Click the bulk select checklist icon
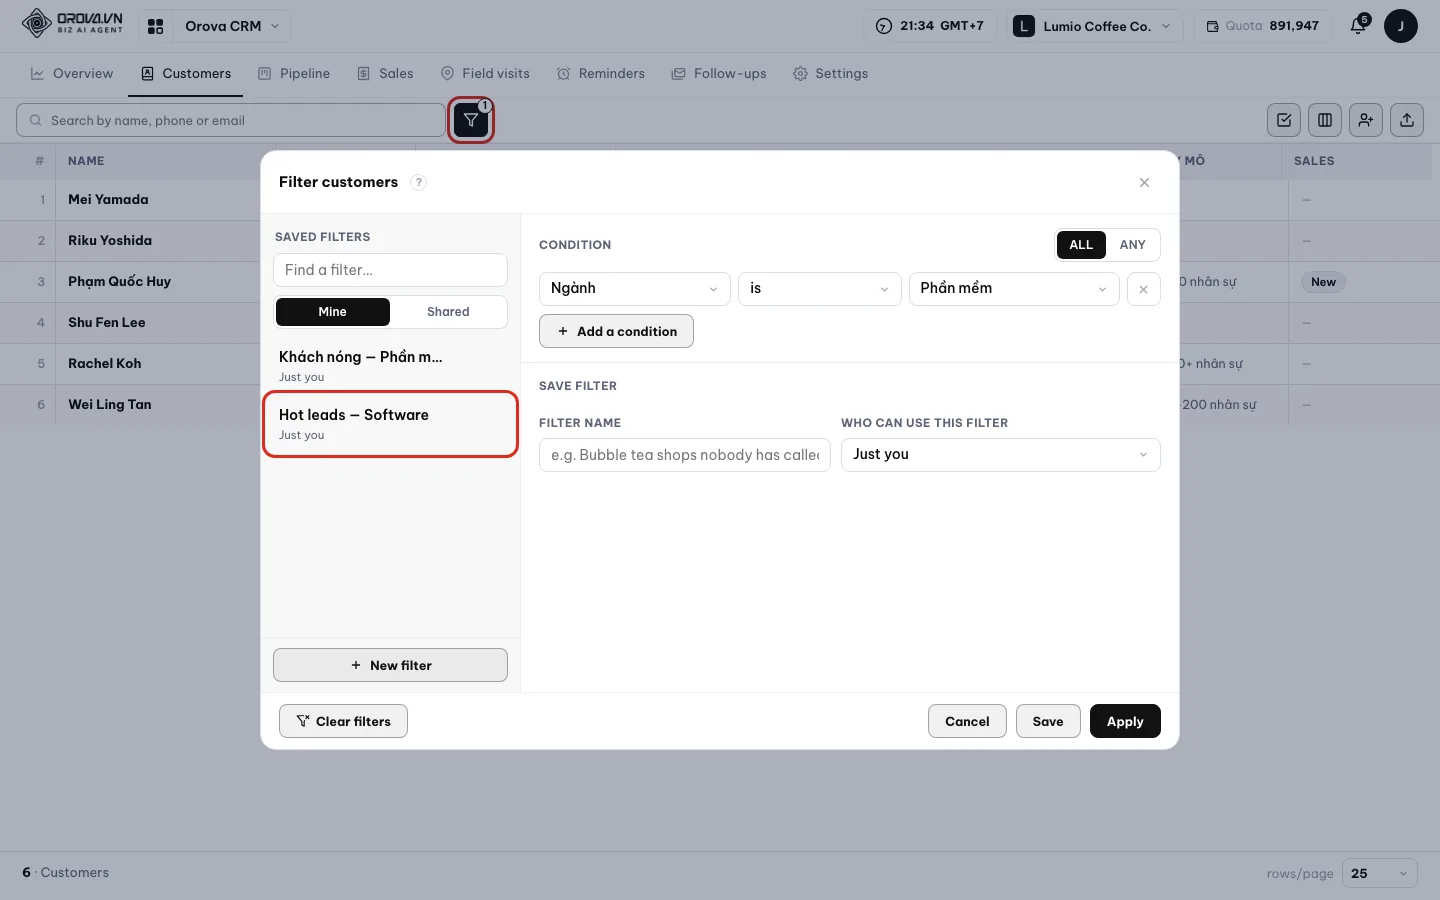Viewport: 1440px width, 900px height. click(x=1284, y=120)
